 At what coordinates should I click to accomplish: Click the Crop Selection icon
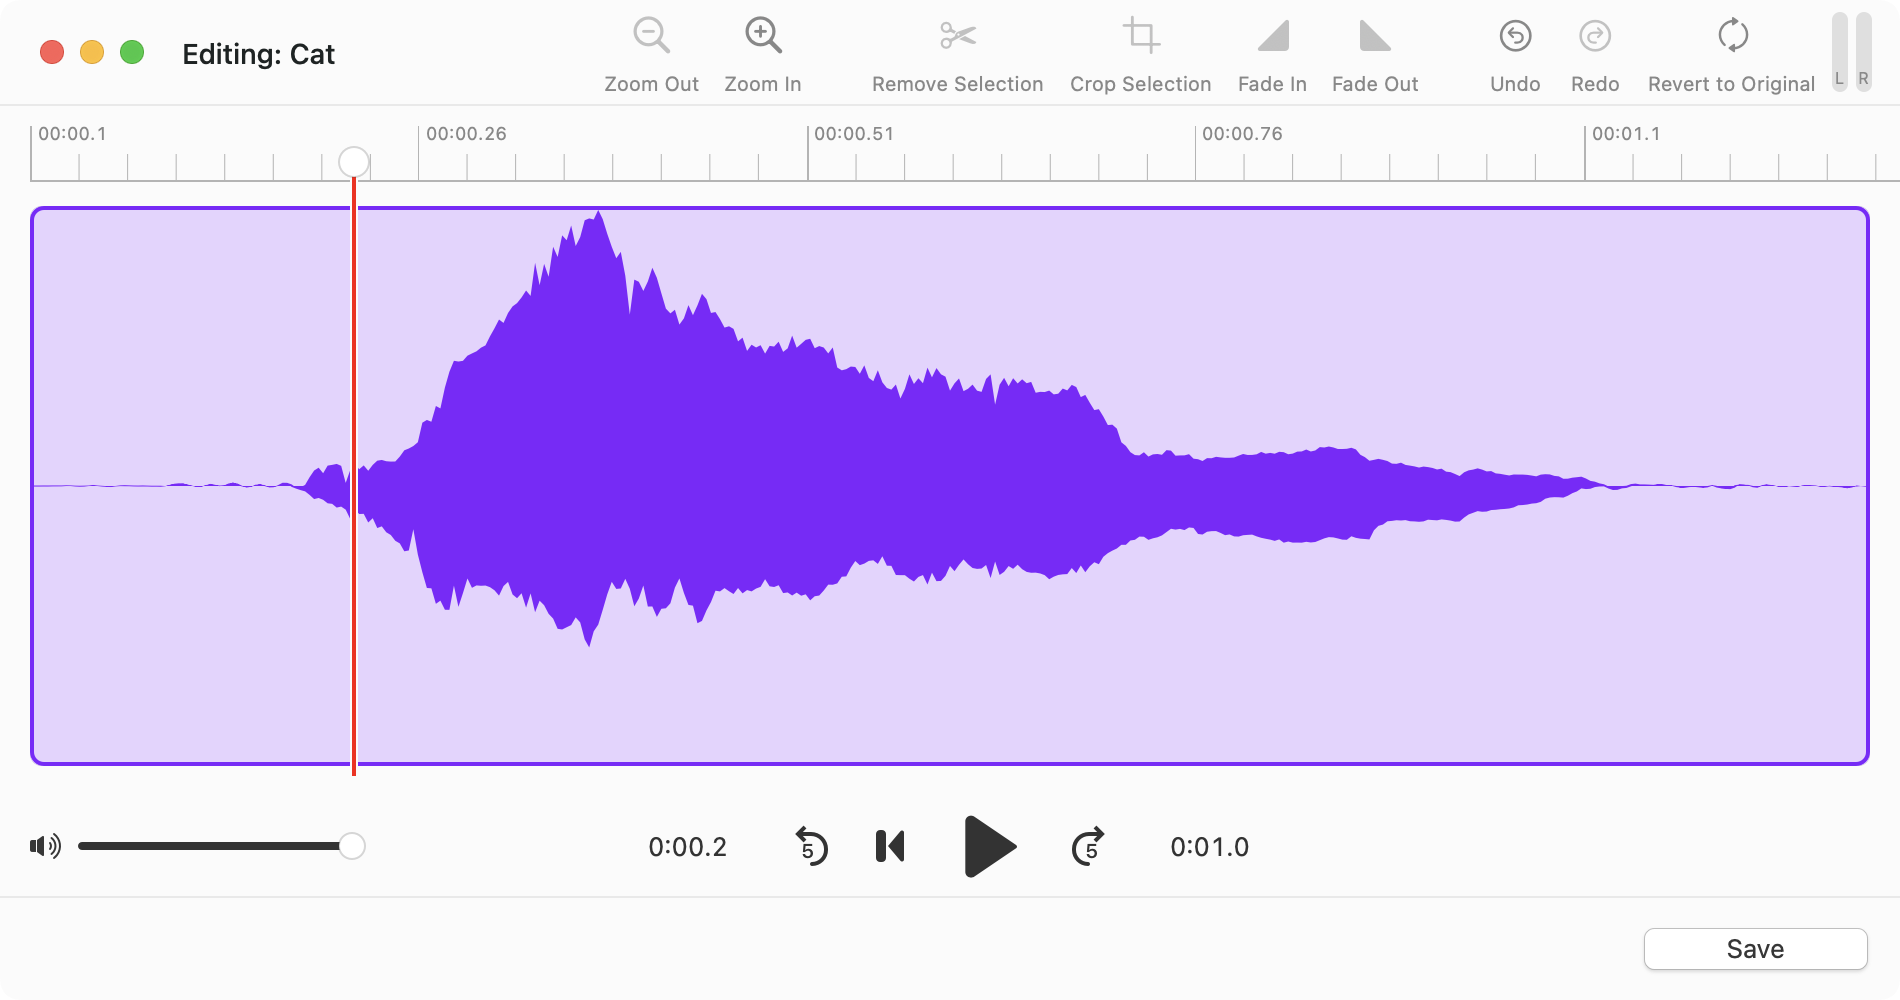[1140, 36]
